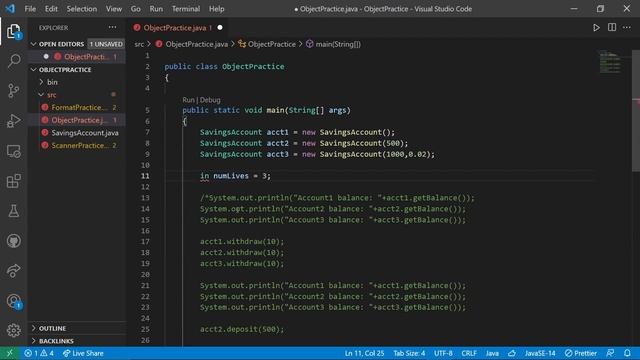The image size is (640, 360).
Task: Open editor More Actions ellipsis
Action: (627, 27)
